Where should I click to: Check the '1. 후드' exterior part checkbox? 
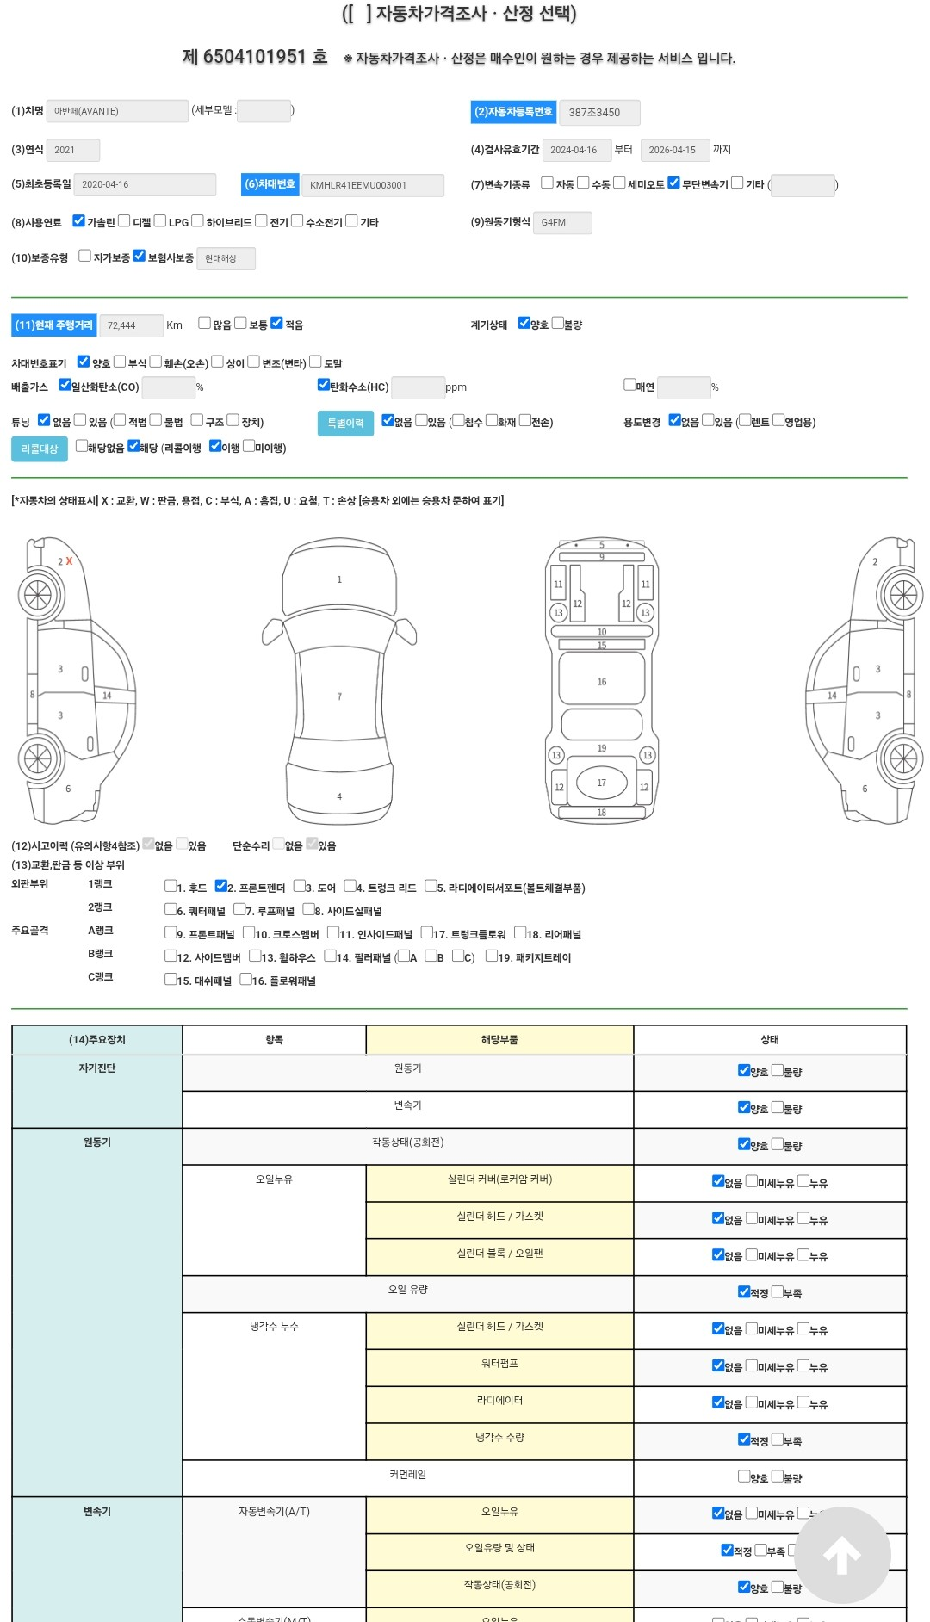(x=170, y=886)
